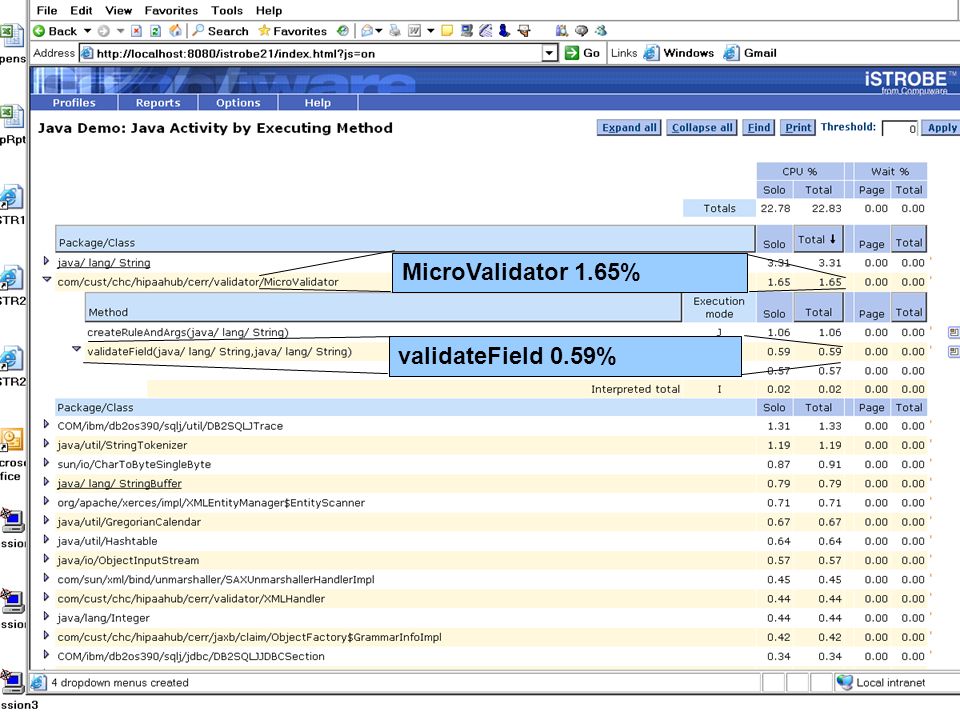960x720 pixels.
Task: Click the yellow Discuss note icon
Action: [447, 31]
